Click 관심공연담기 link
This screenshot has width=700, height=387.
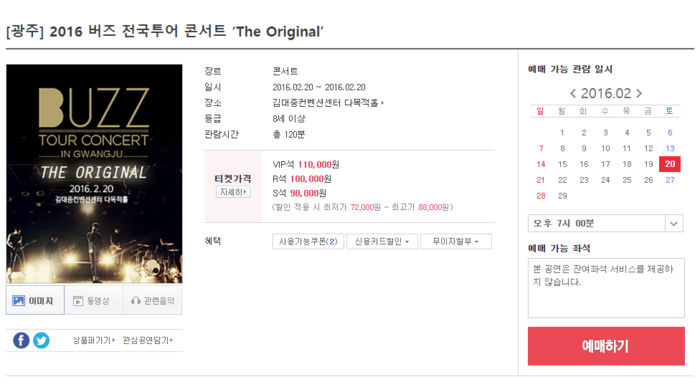tap(148, 340)
